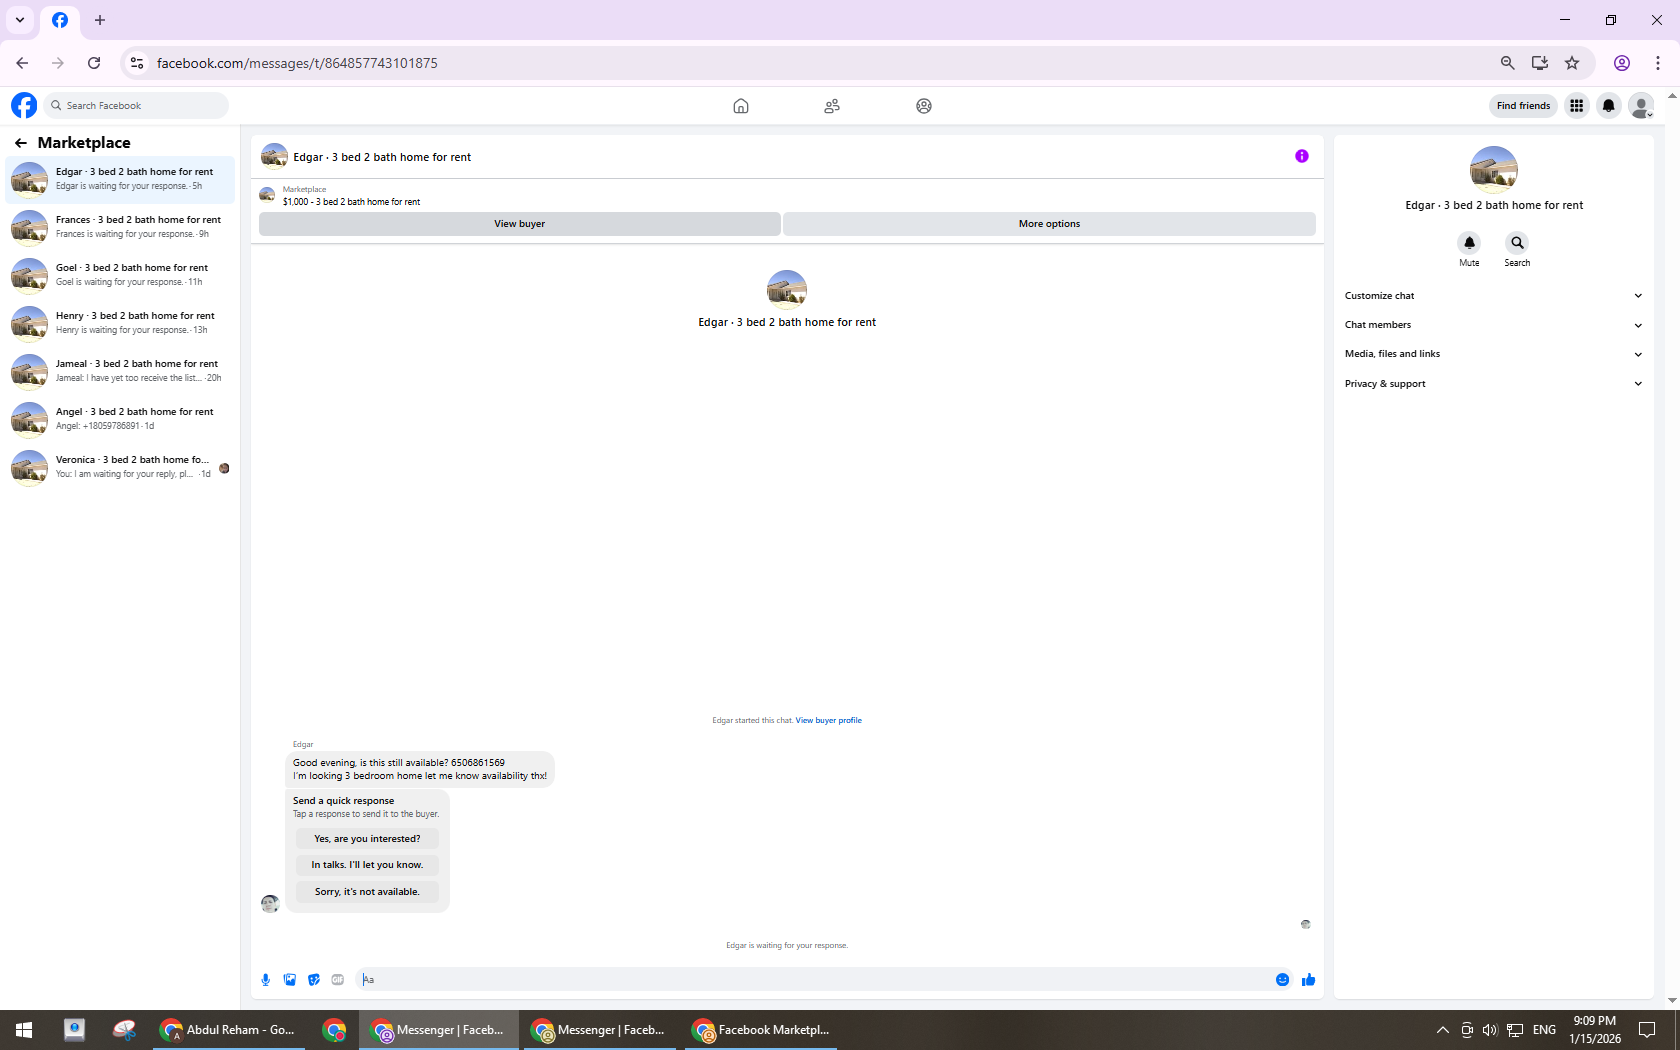The image size is (1680, 1050).
Task: Select the selected Edgar conversation row
Action: [x=120, y=179]
